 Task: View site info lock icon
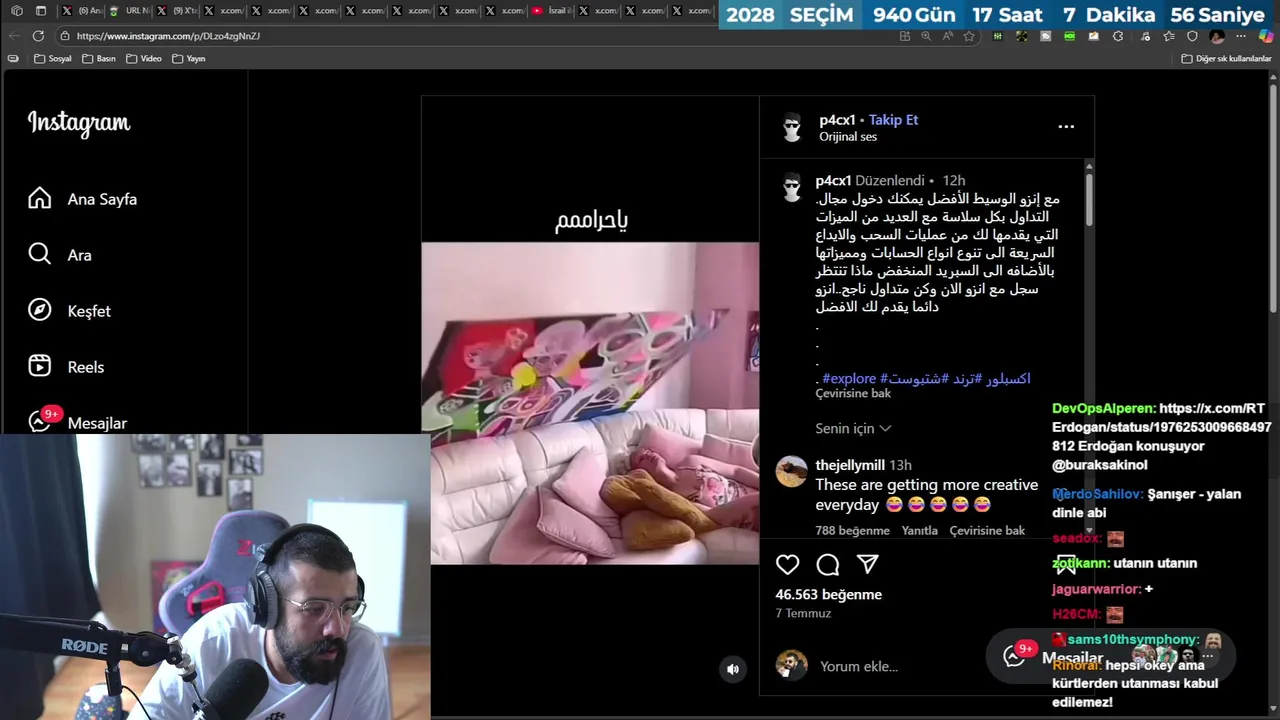pos(64,36)
